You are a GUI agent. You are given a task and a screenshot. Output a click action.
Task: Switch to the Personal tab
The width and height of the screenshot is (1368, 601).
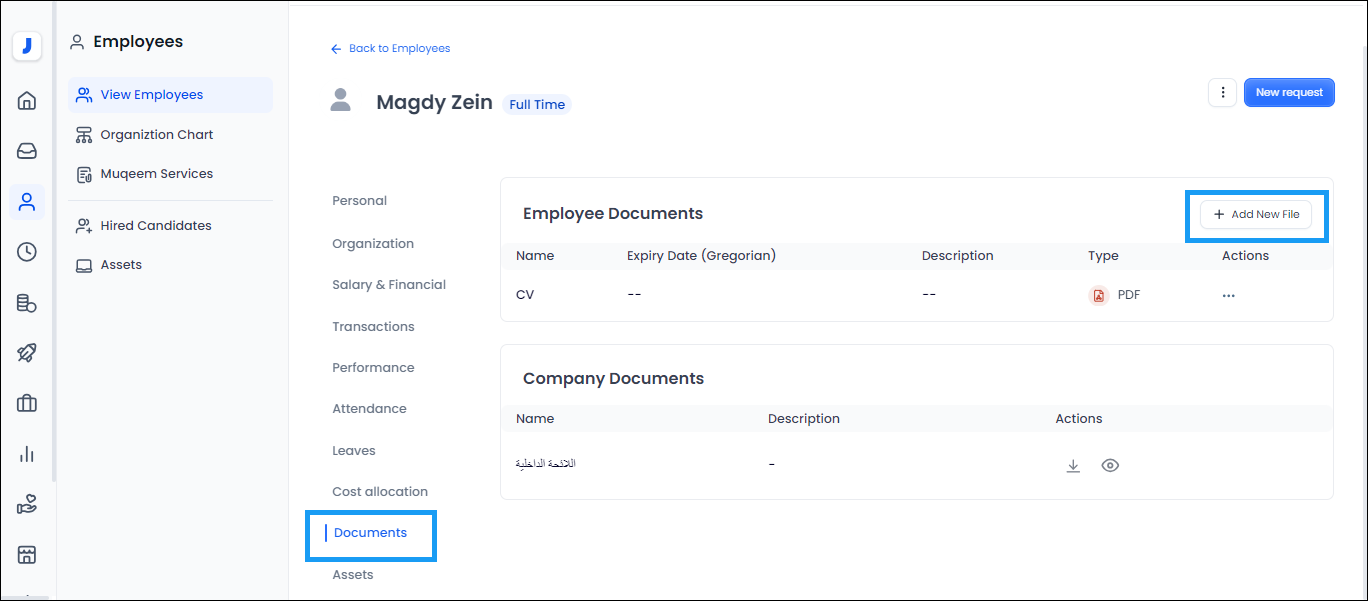tap(359, 201)
